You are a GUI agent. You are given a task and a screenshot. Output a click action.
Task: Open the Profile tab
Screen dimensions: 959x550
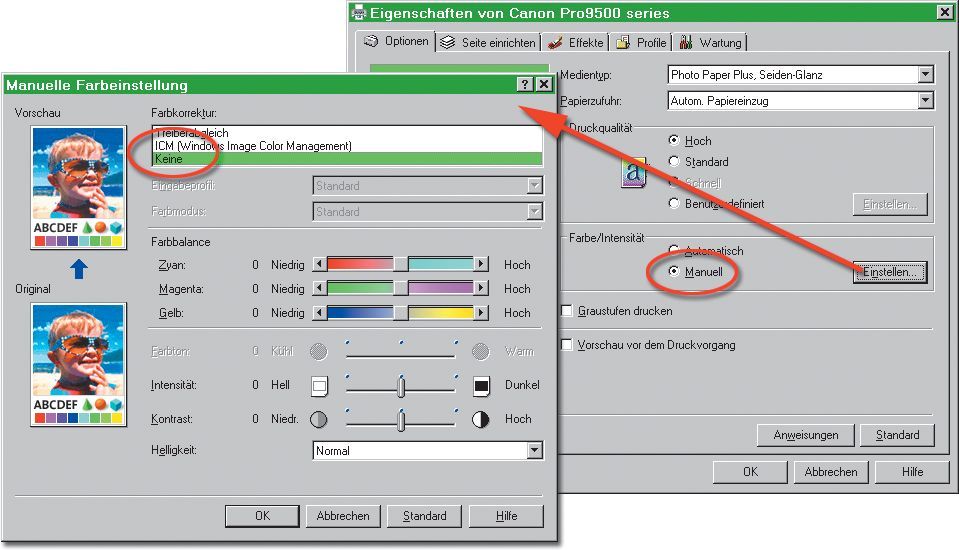[x=641, y=43]
